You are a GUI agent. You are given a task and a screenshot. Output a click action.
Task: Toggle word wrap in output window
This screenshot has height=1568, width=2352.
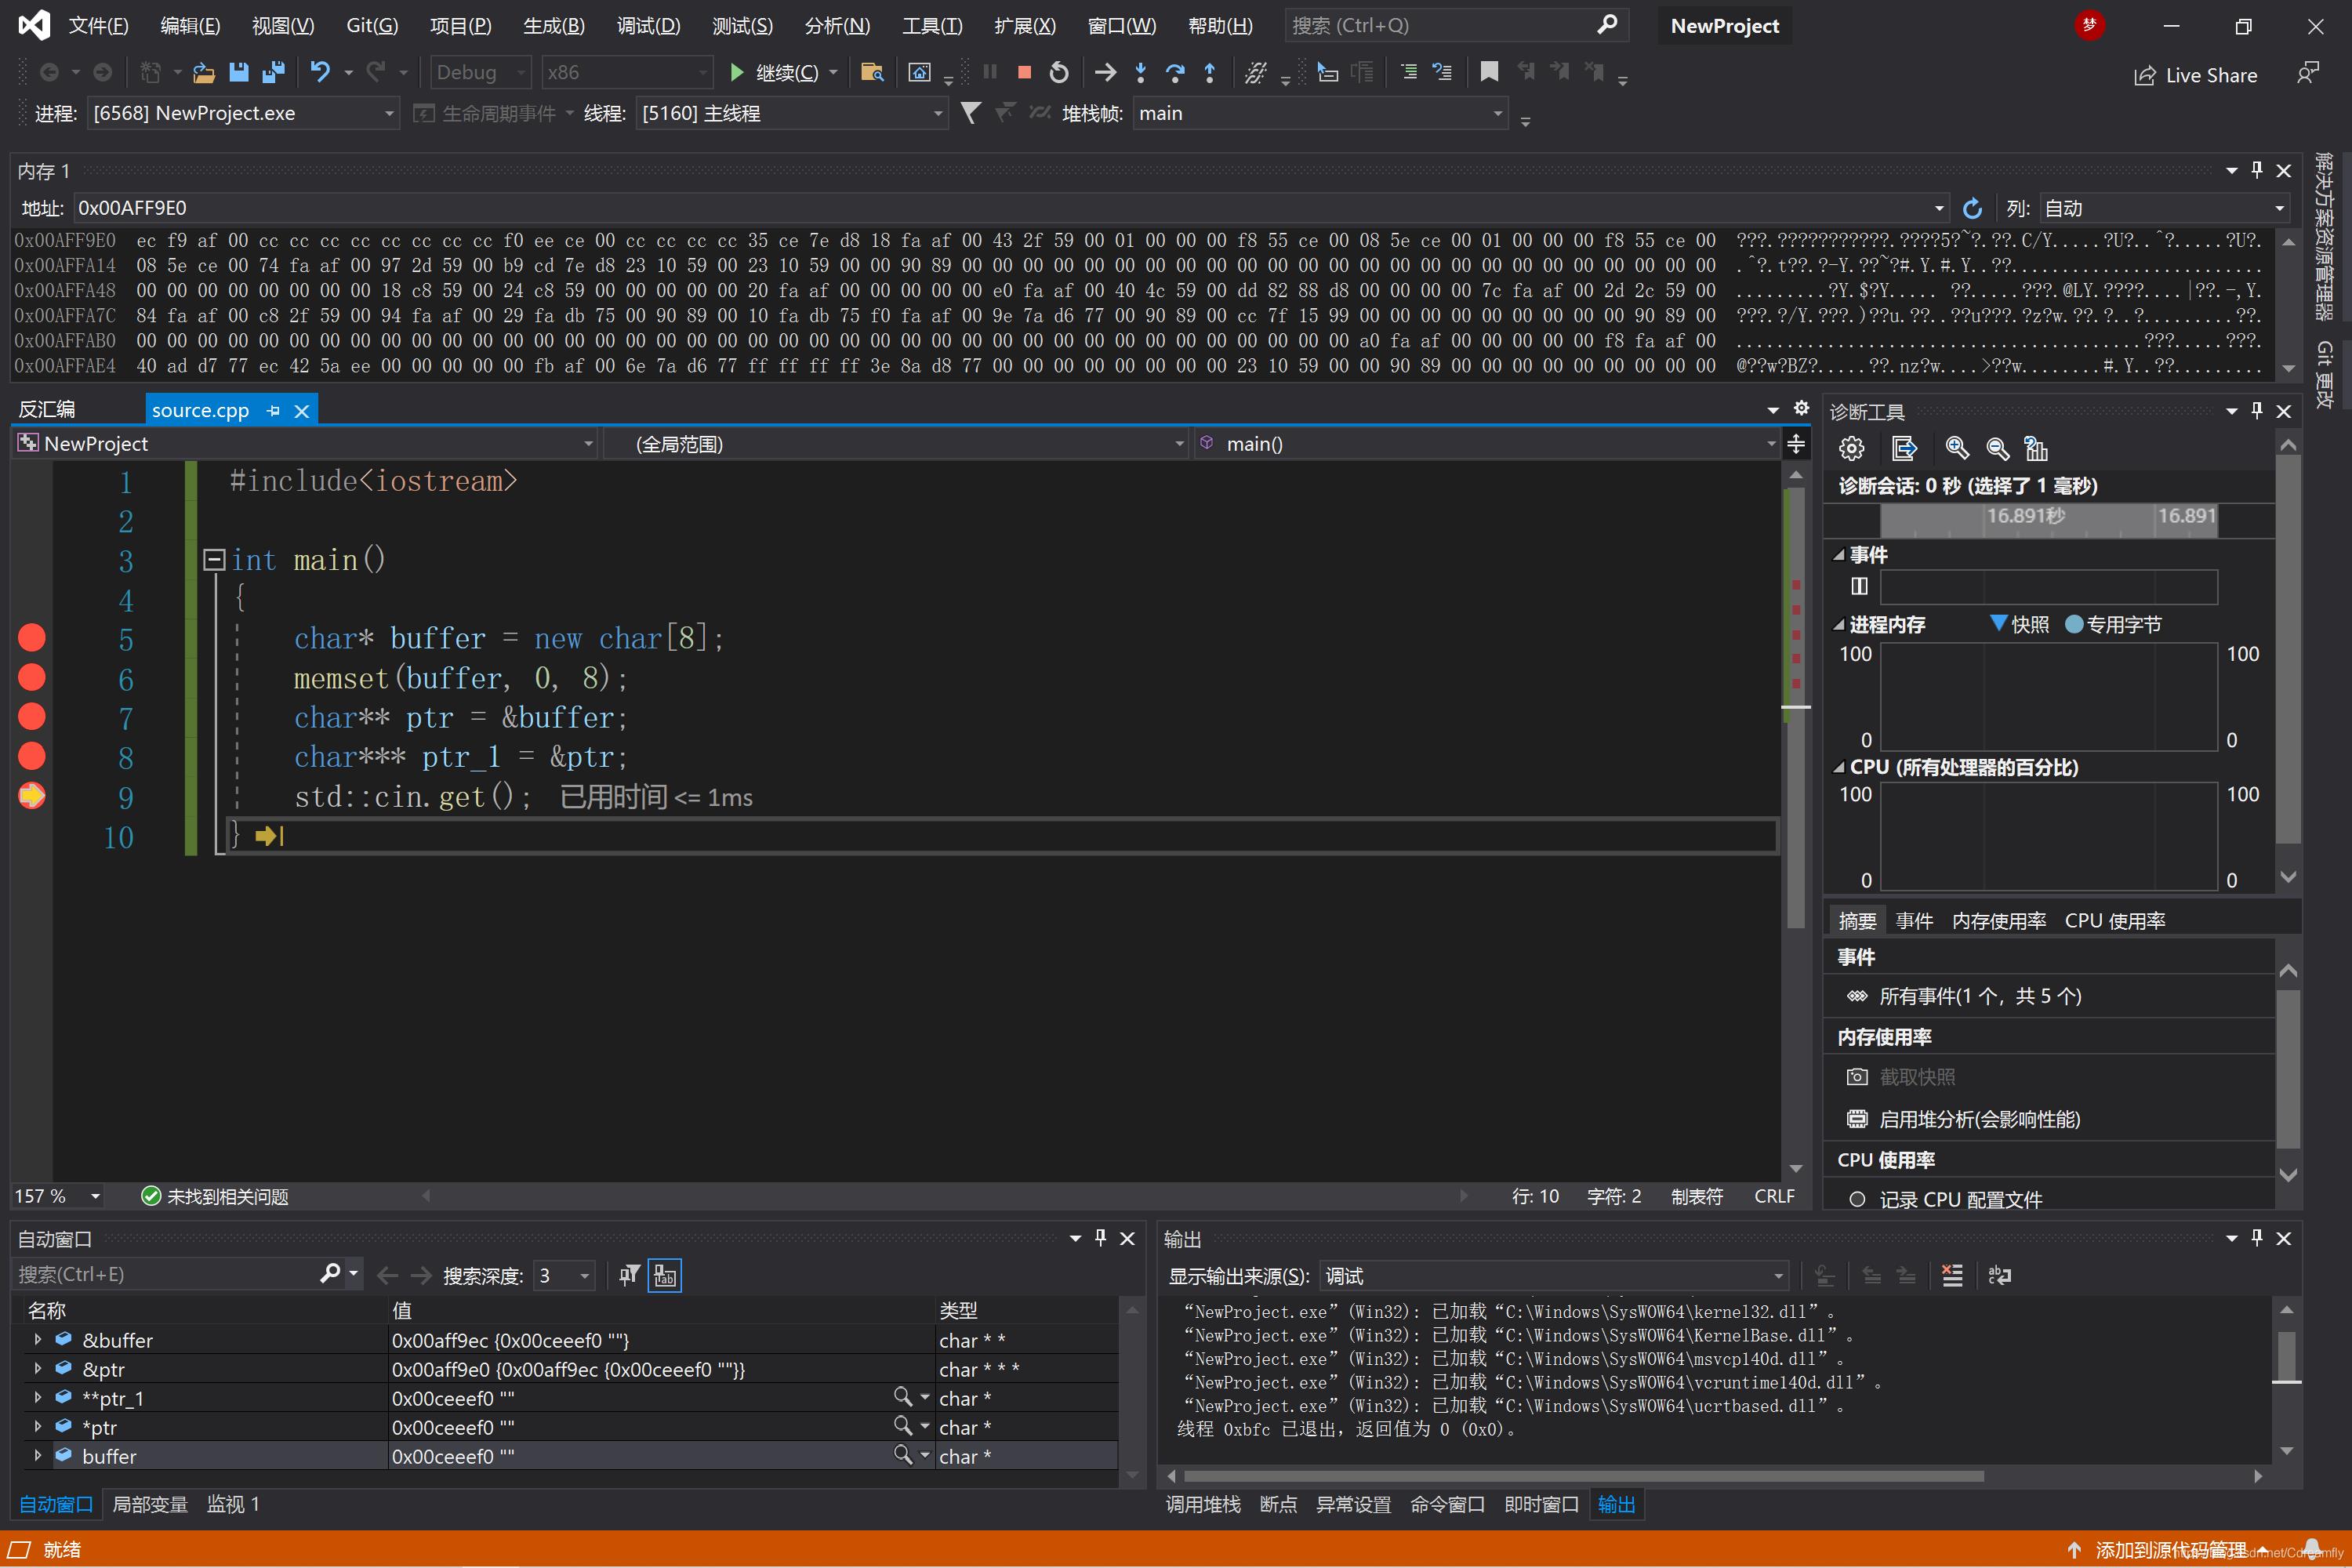tap(1999, 1275)
